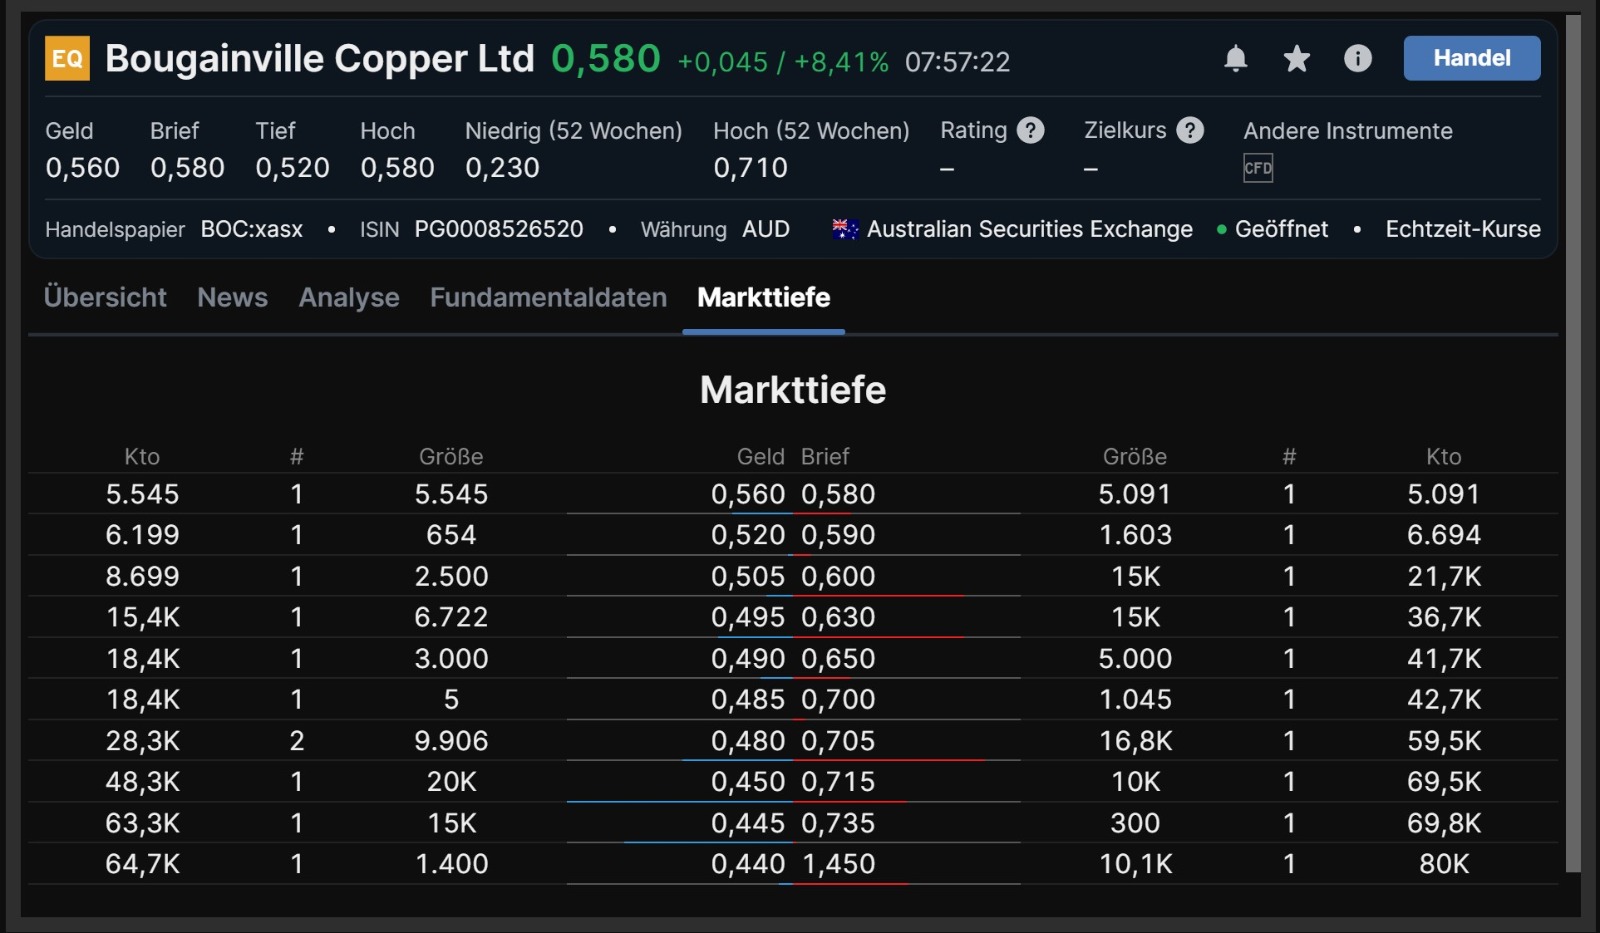This screenshot has height=933, width=1600.
Task: Click the Australian flag icon
Action: pyautogui.click(x=843, y=229)
